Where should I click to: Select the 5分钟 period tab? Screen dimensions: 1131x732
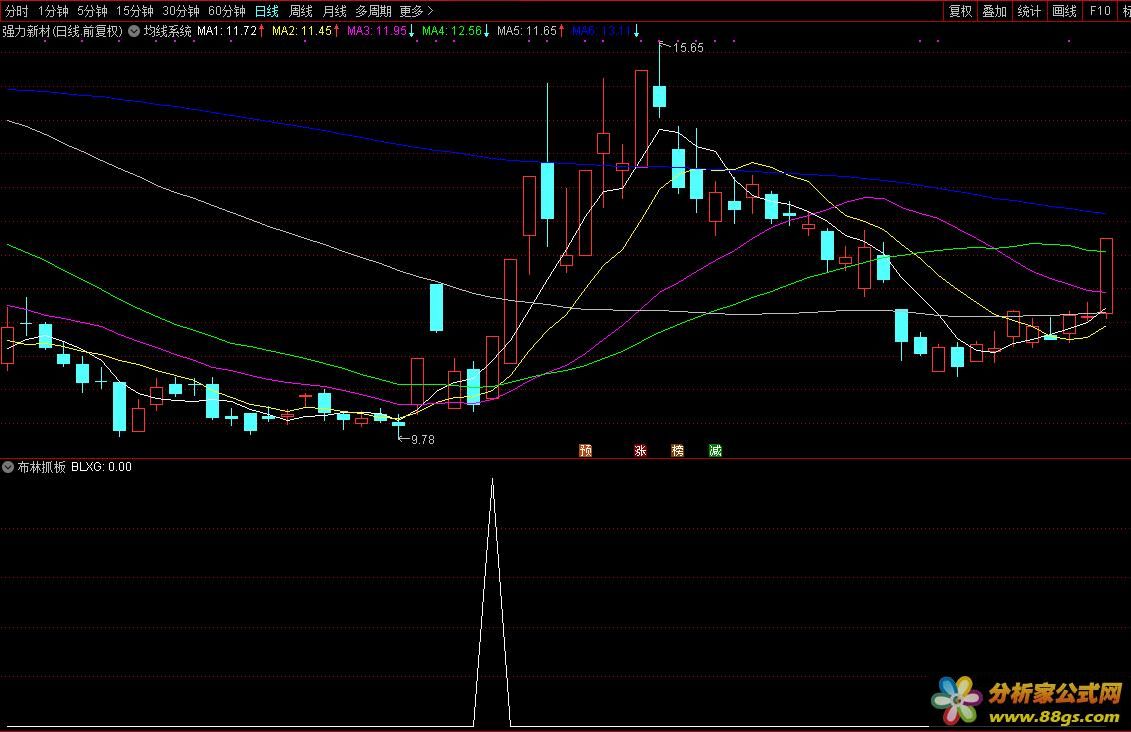pyautogui.click(x=92, y=11)
